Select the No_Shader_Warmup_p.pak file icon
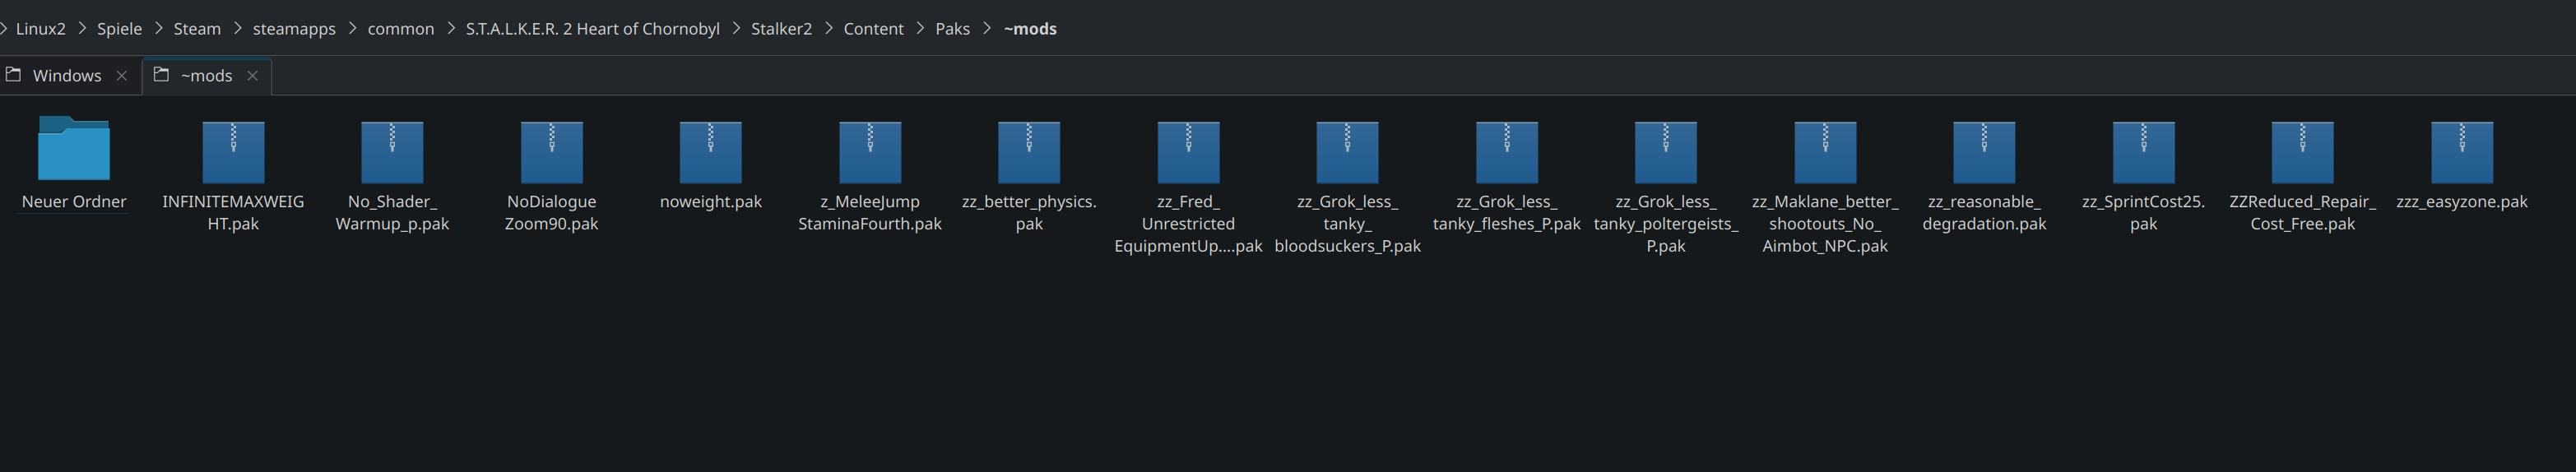The image size is (2576, 472). 392,151
